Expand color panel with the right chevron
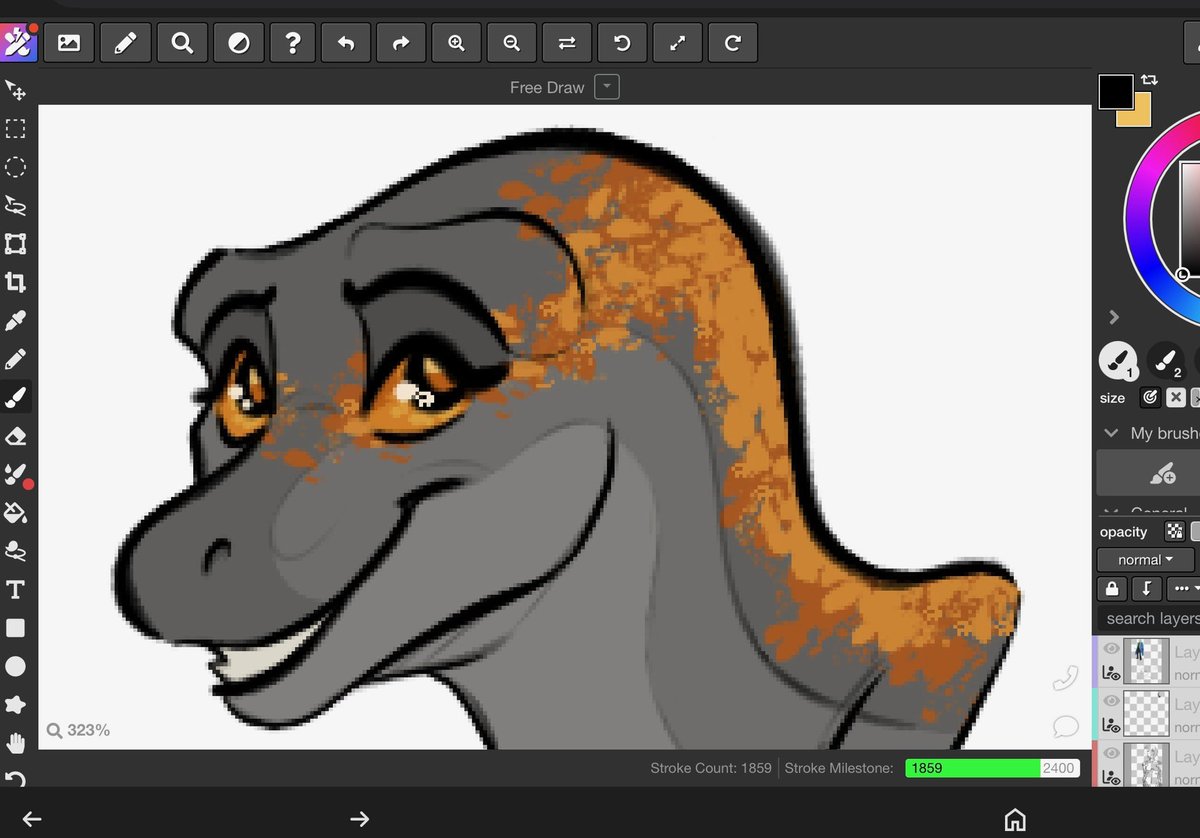The height and width of the screenshot is (838, 1200). (x=1113, y=317)
